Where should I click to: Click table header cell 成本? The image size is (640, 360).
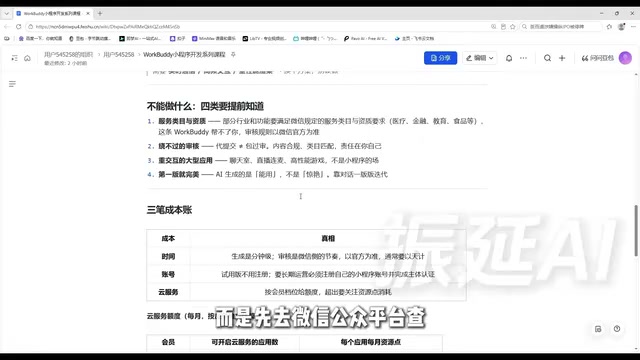(x=168, y=238)
